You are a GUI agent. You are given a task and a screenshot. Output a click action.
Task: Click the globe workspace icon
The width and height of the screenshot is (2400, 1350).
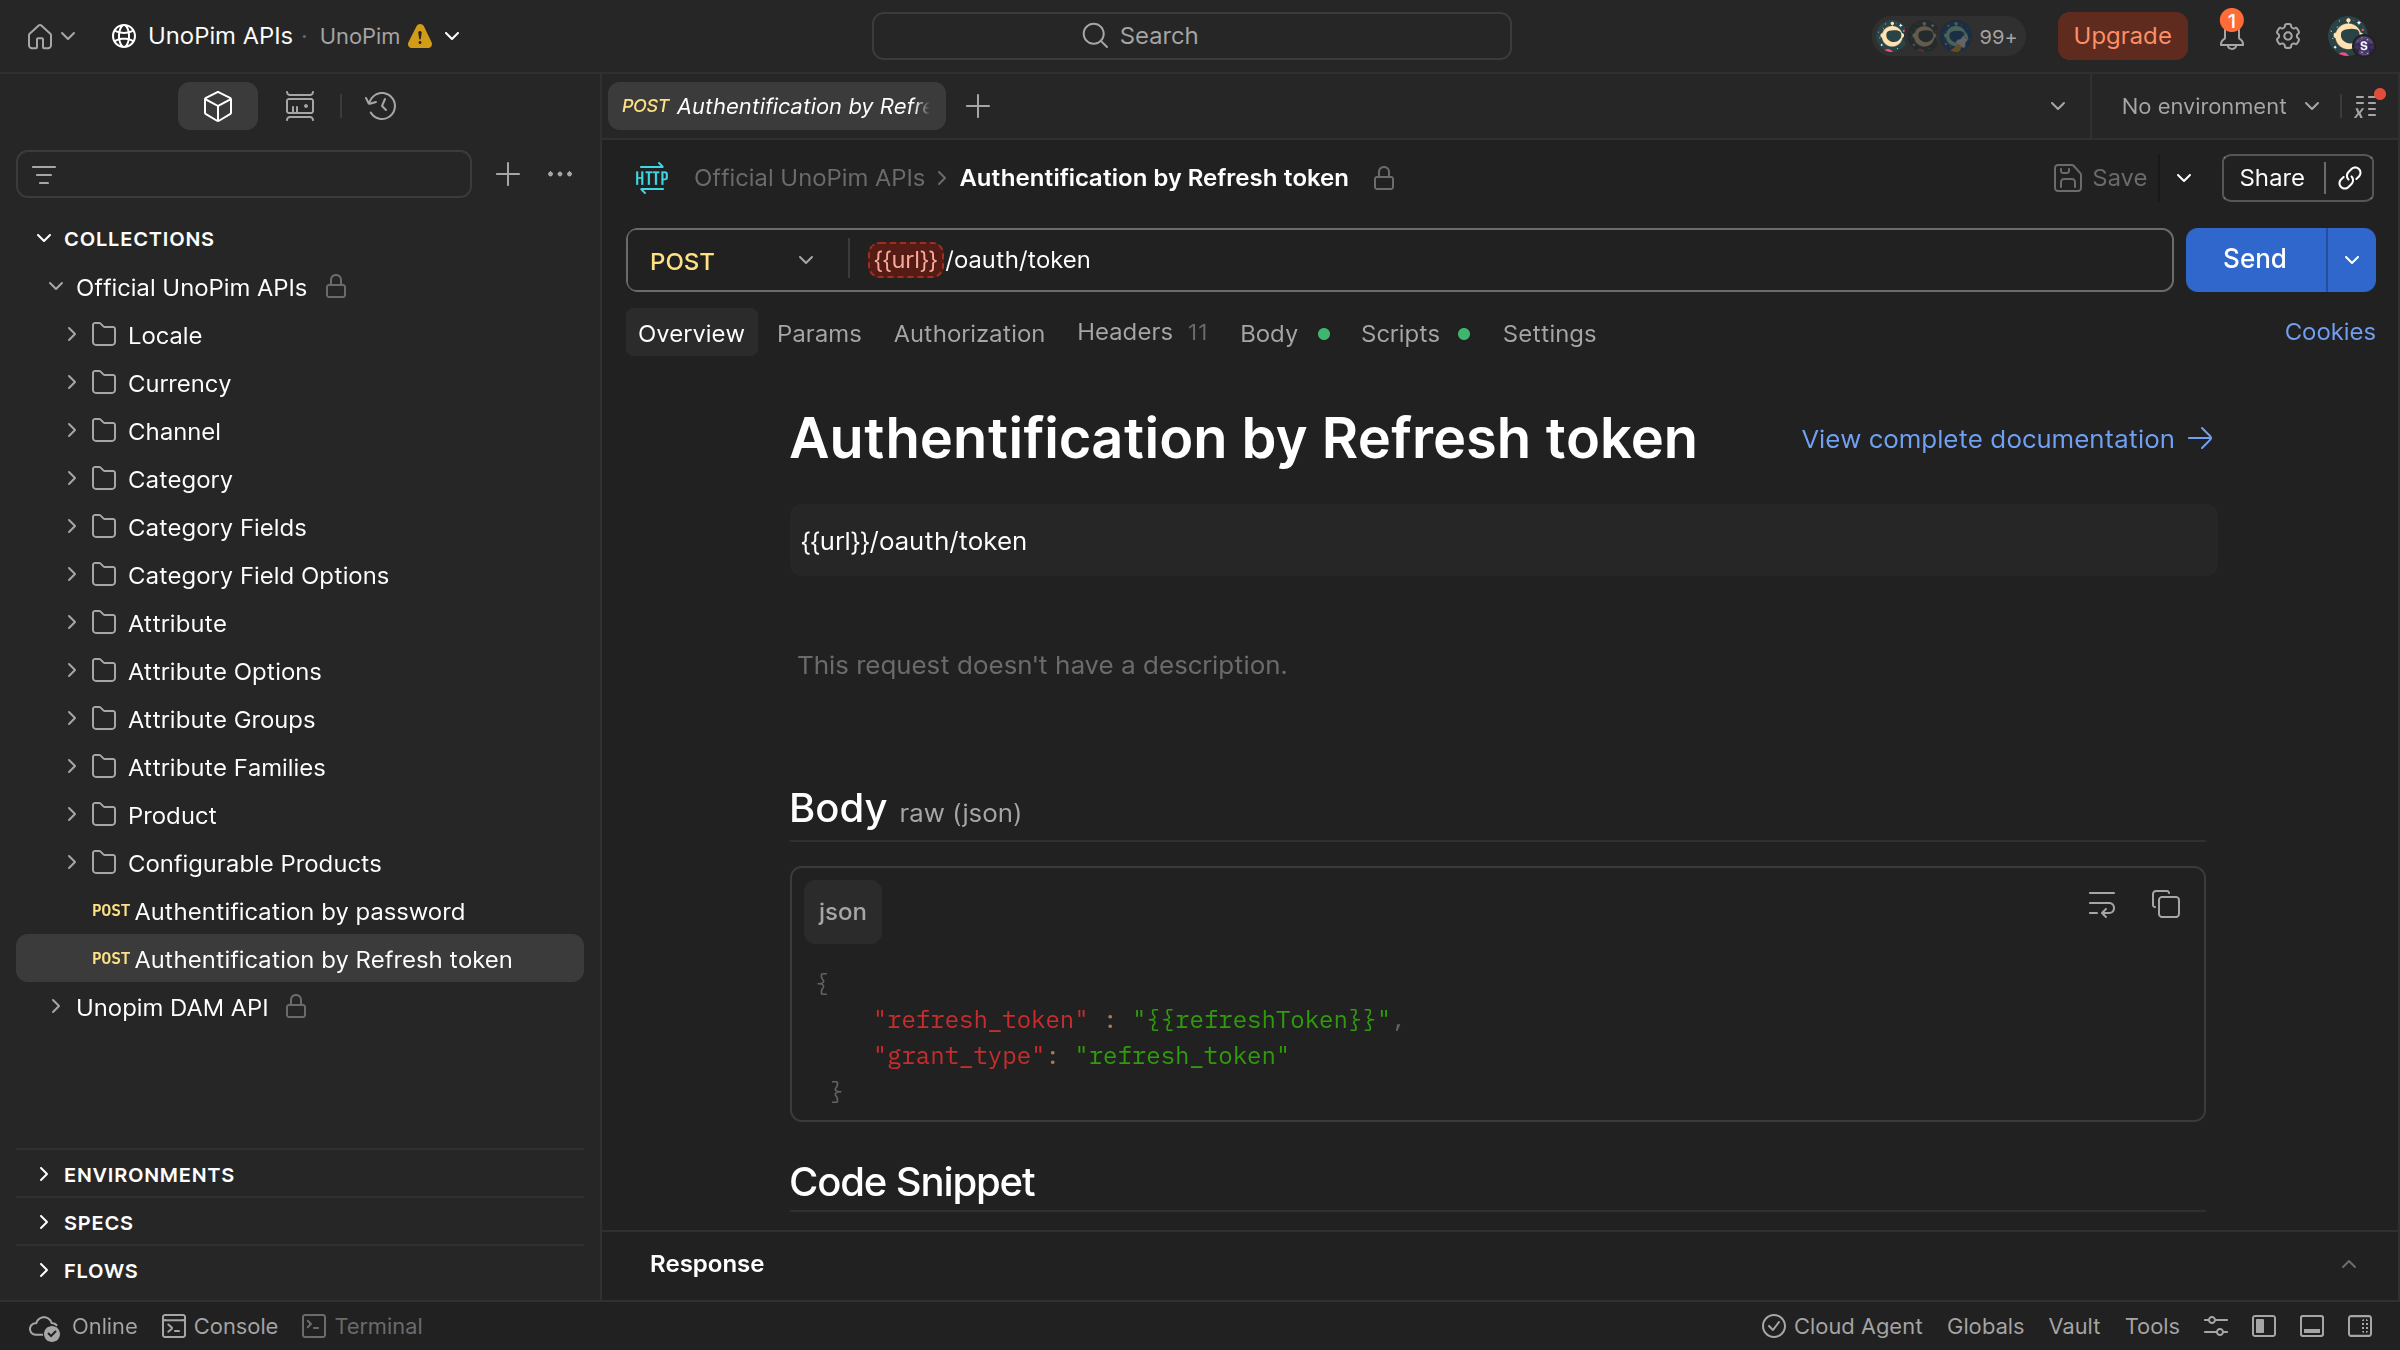click(124, 36)
